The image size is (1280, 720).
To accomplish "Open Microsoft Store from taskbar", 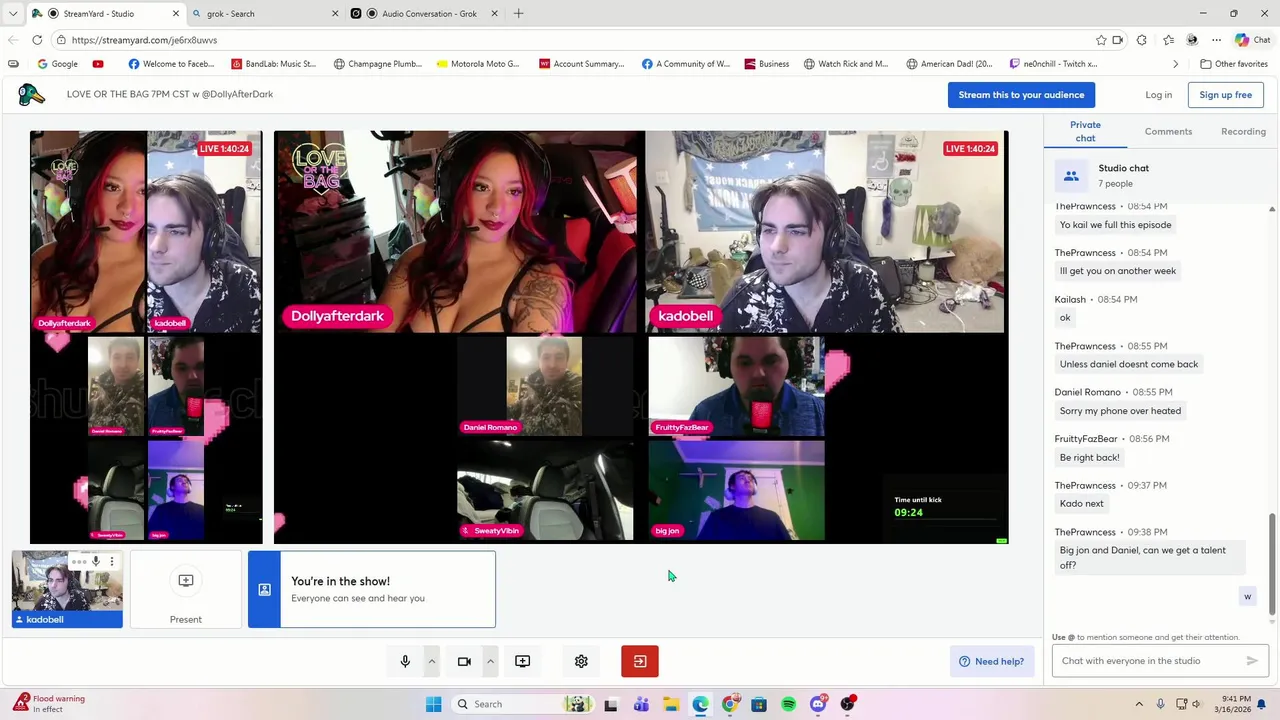I will (759, 704).
